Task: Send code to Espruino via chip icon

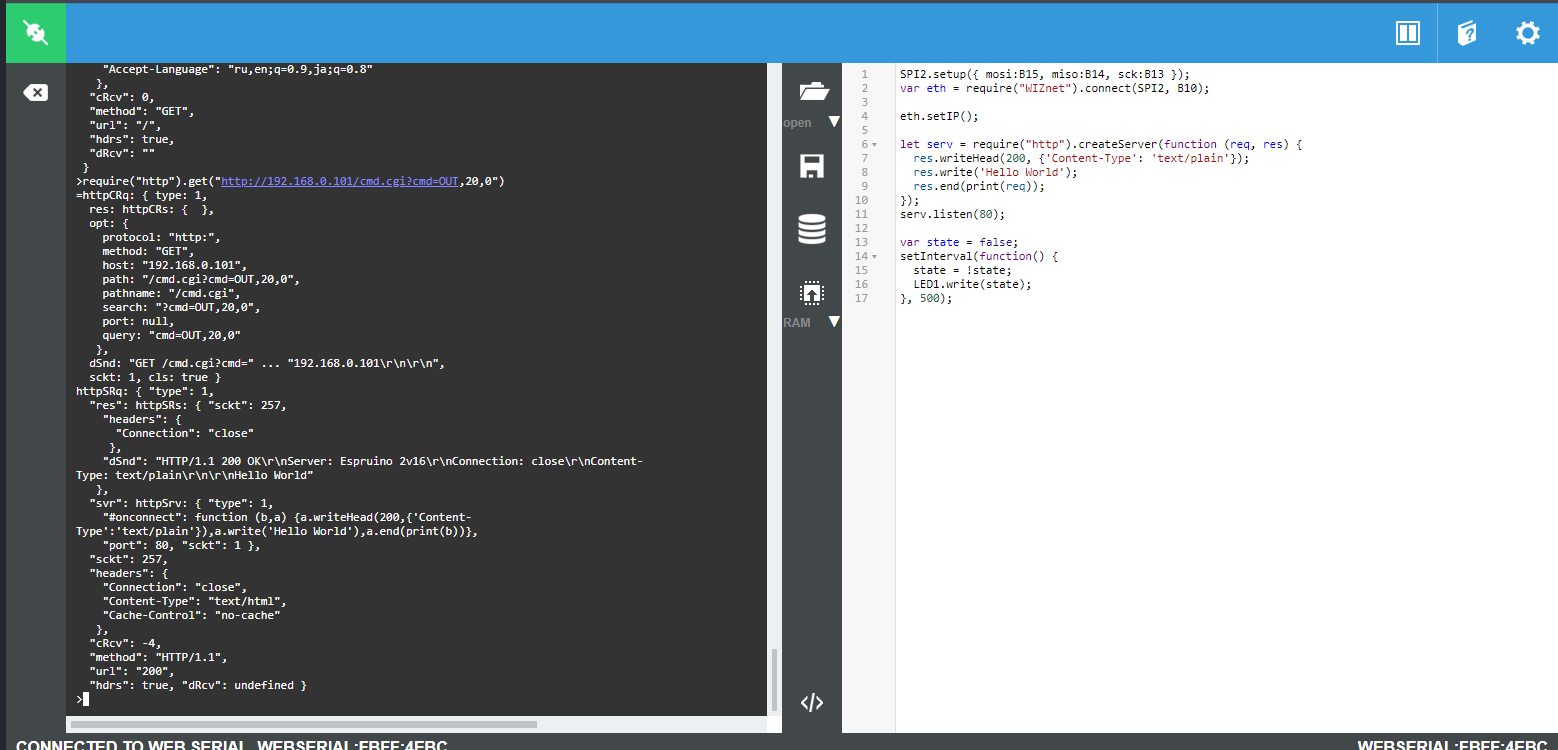Action: click(x=812, y=293)
